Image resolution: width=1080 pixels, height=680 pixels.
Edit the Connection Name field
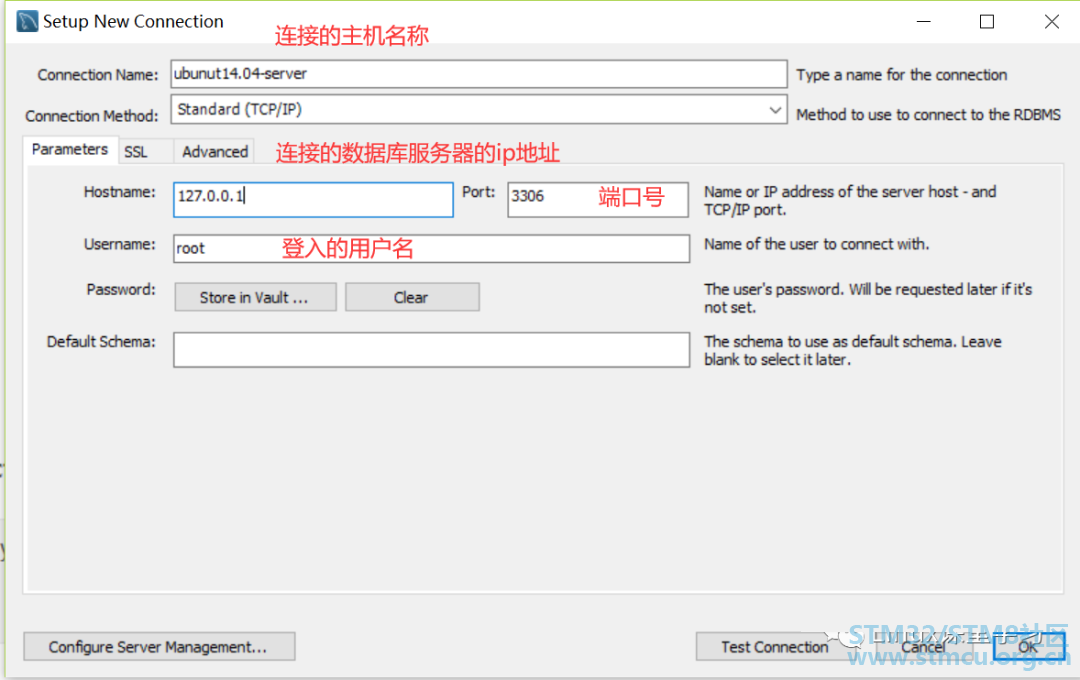479,74
